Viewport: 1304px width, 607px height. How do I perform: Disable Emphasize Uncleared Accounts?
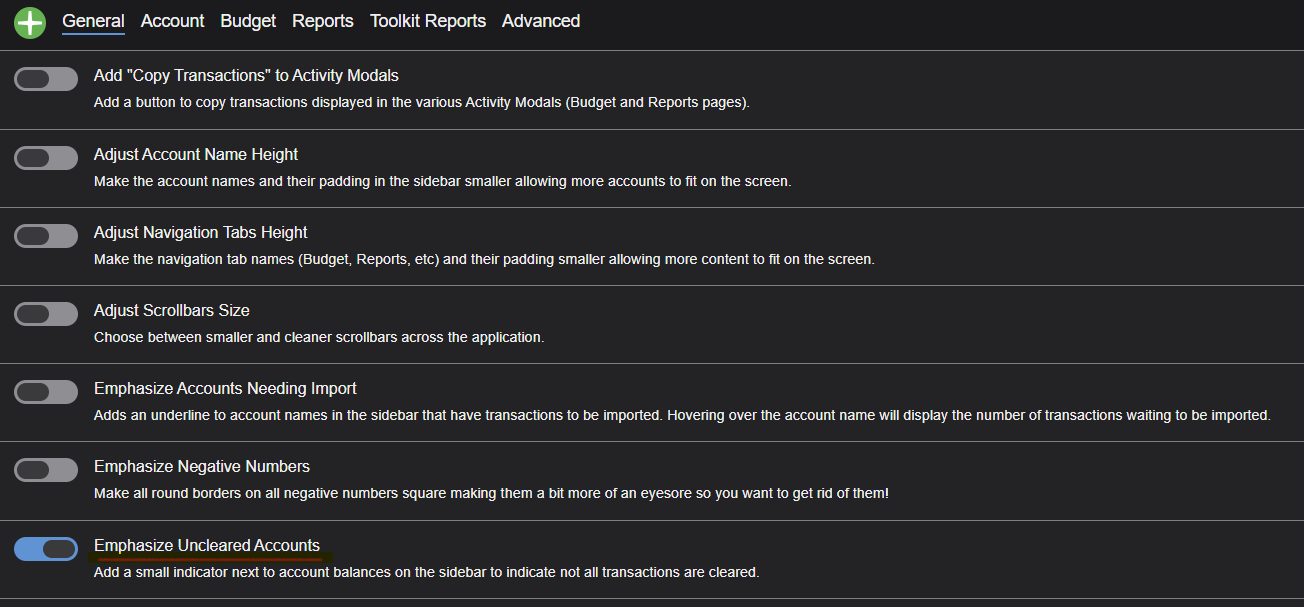(x=45, y=548)
